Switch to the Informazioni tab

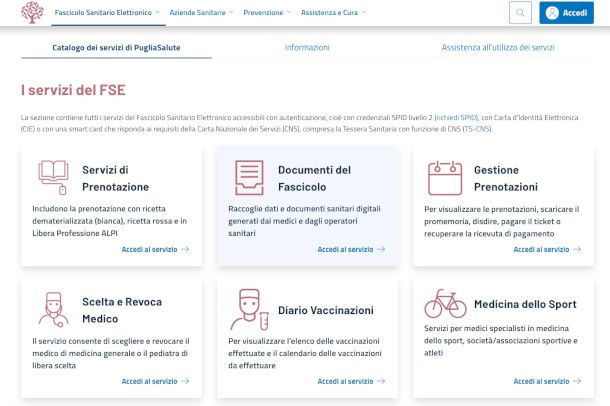pyautogui.click(x=307, y=47)
